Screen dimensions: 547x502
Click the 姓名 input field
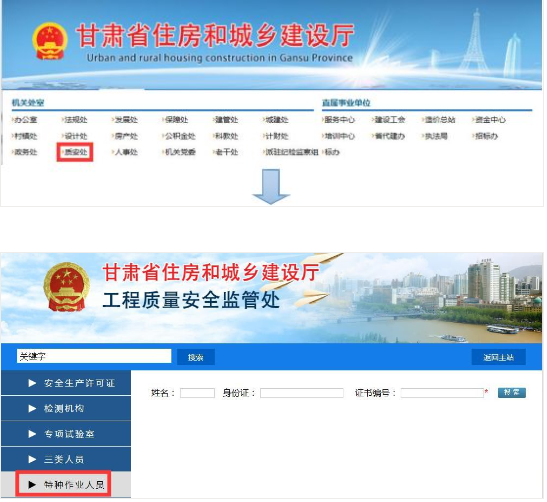[197, 393]
